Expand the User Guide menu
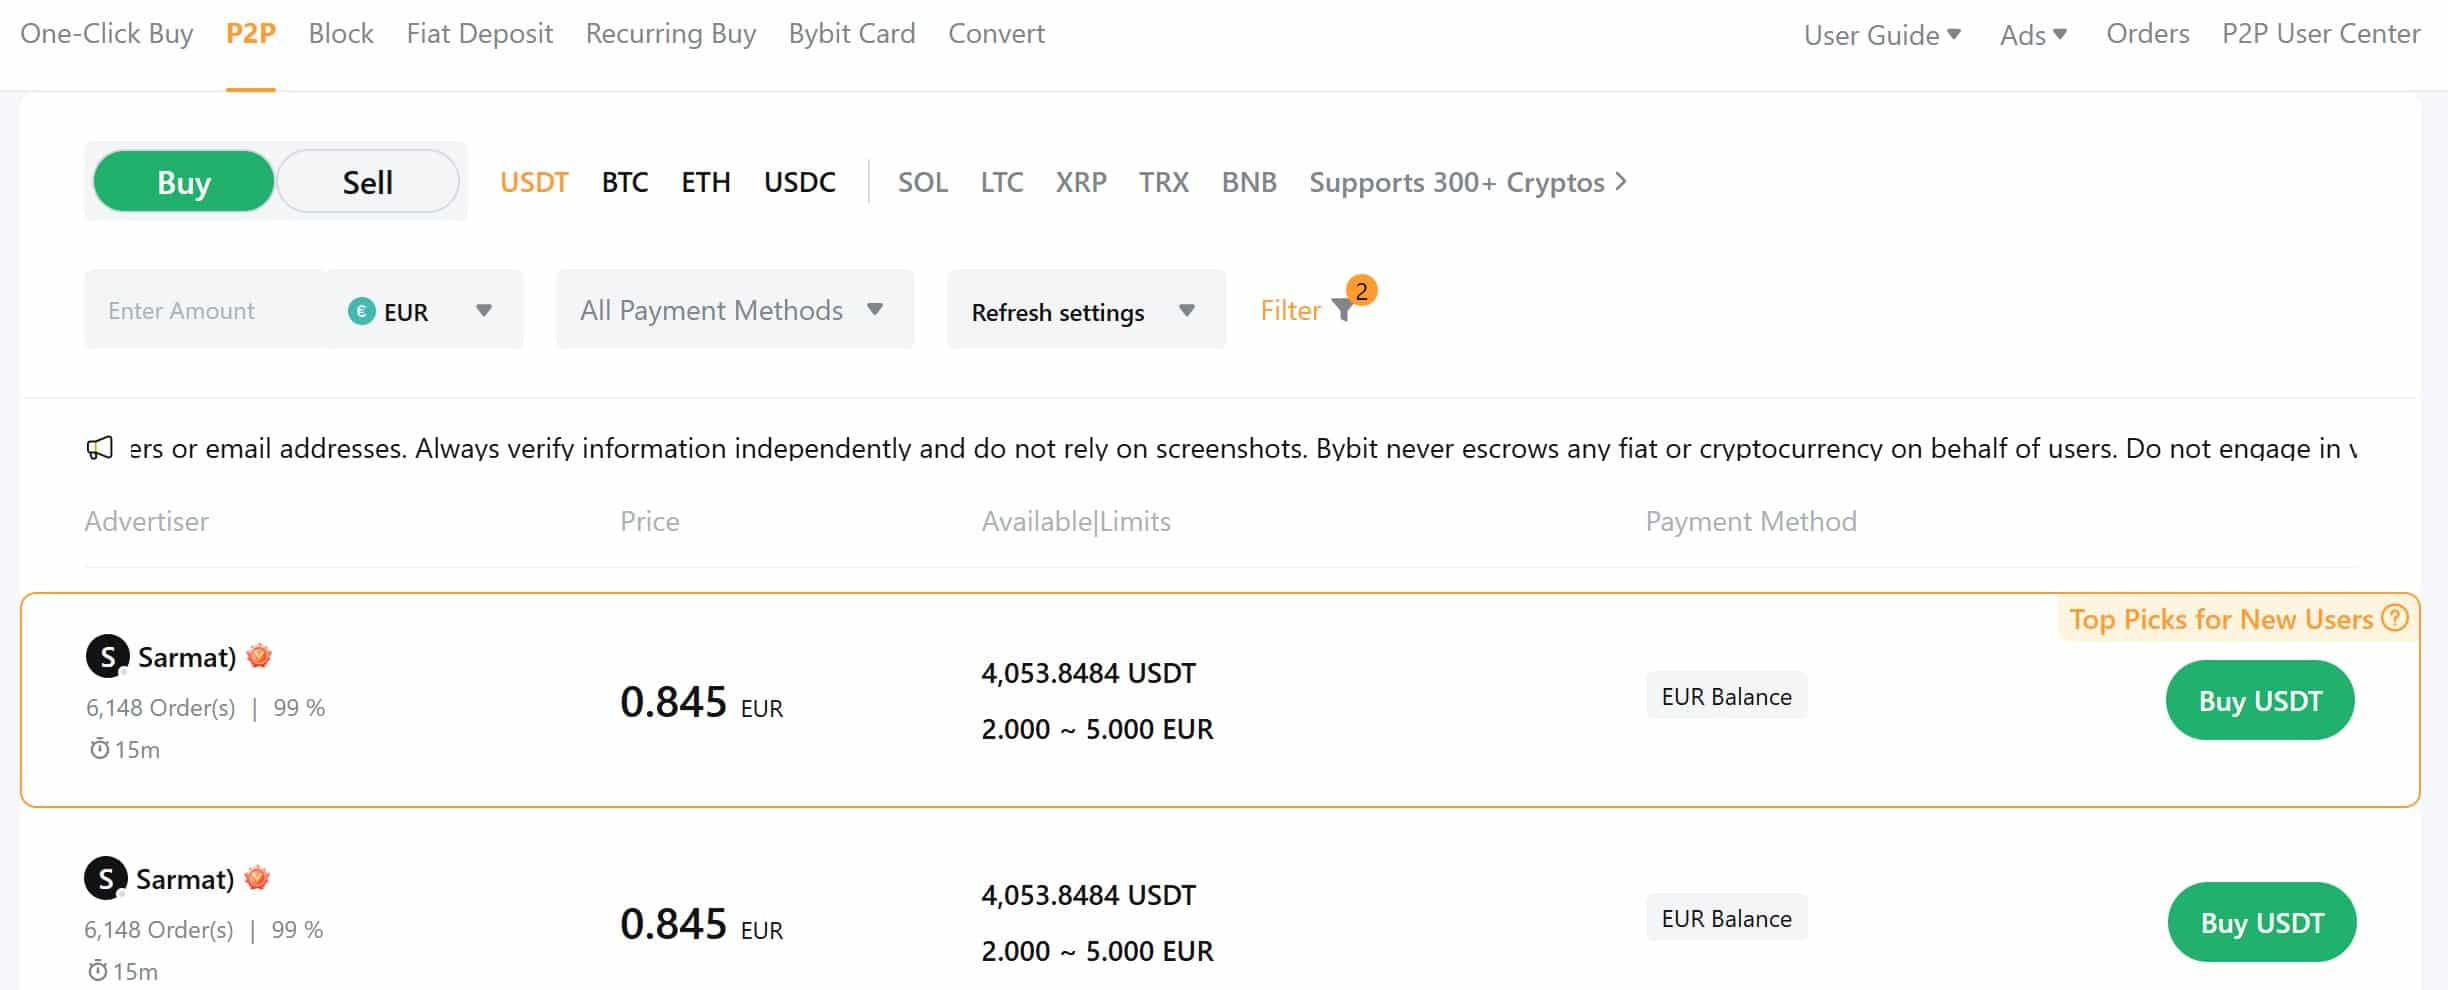2448x990 pixels. 1882,35
